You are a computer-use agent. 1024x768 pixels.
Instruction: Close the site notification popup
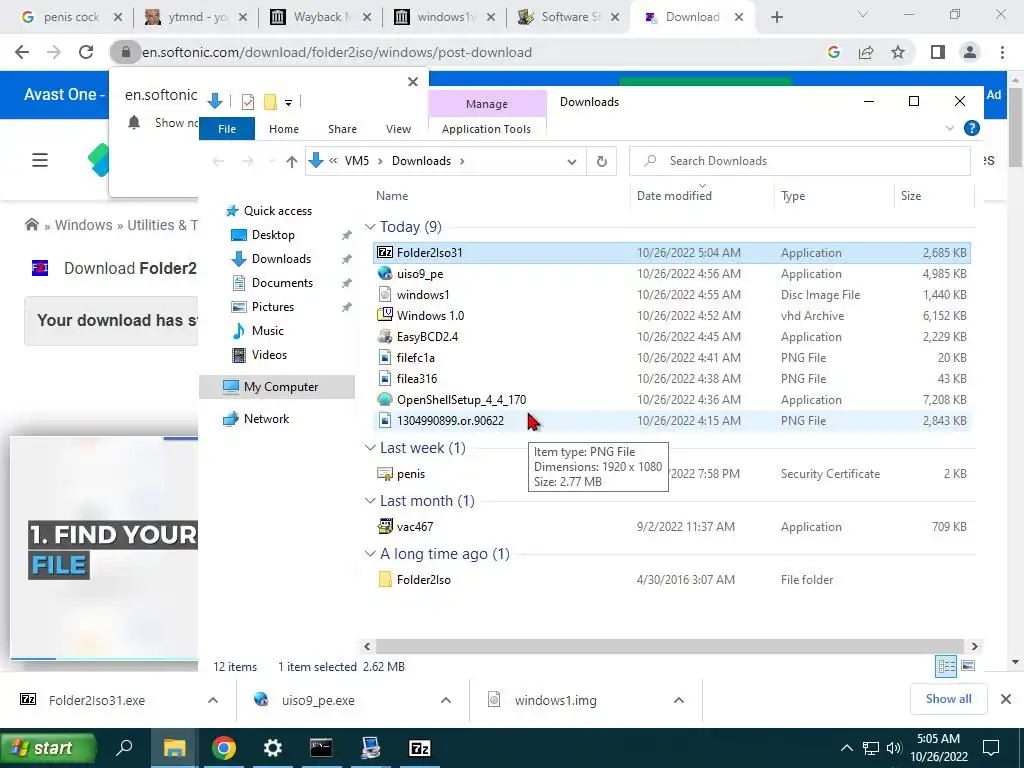pos(413,82)
